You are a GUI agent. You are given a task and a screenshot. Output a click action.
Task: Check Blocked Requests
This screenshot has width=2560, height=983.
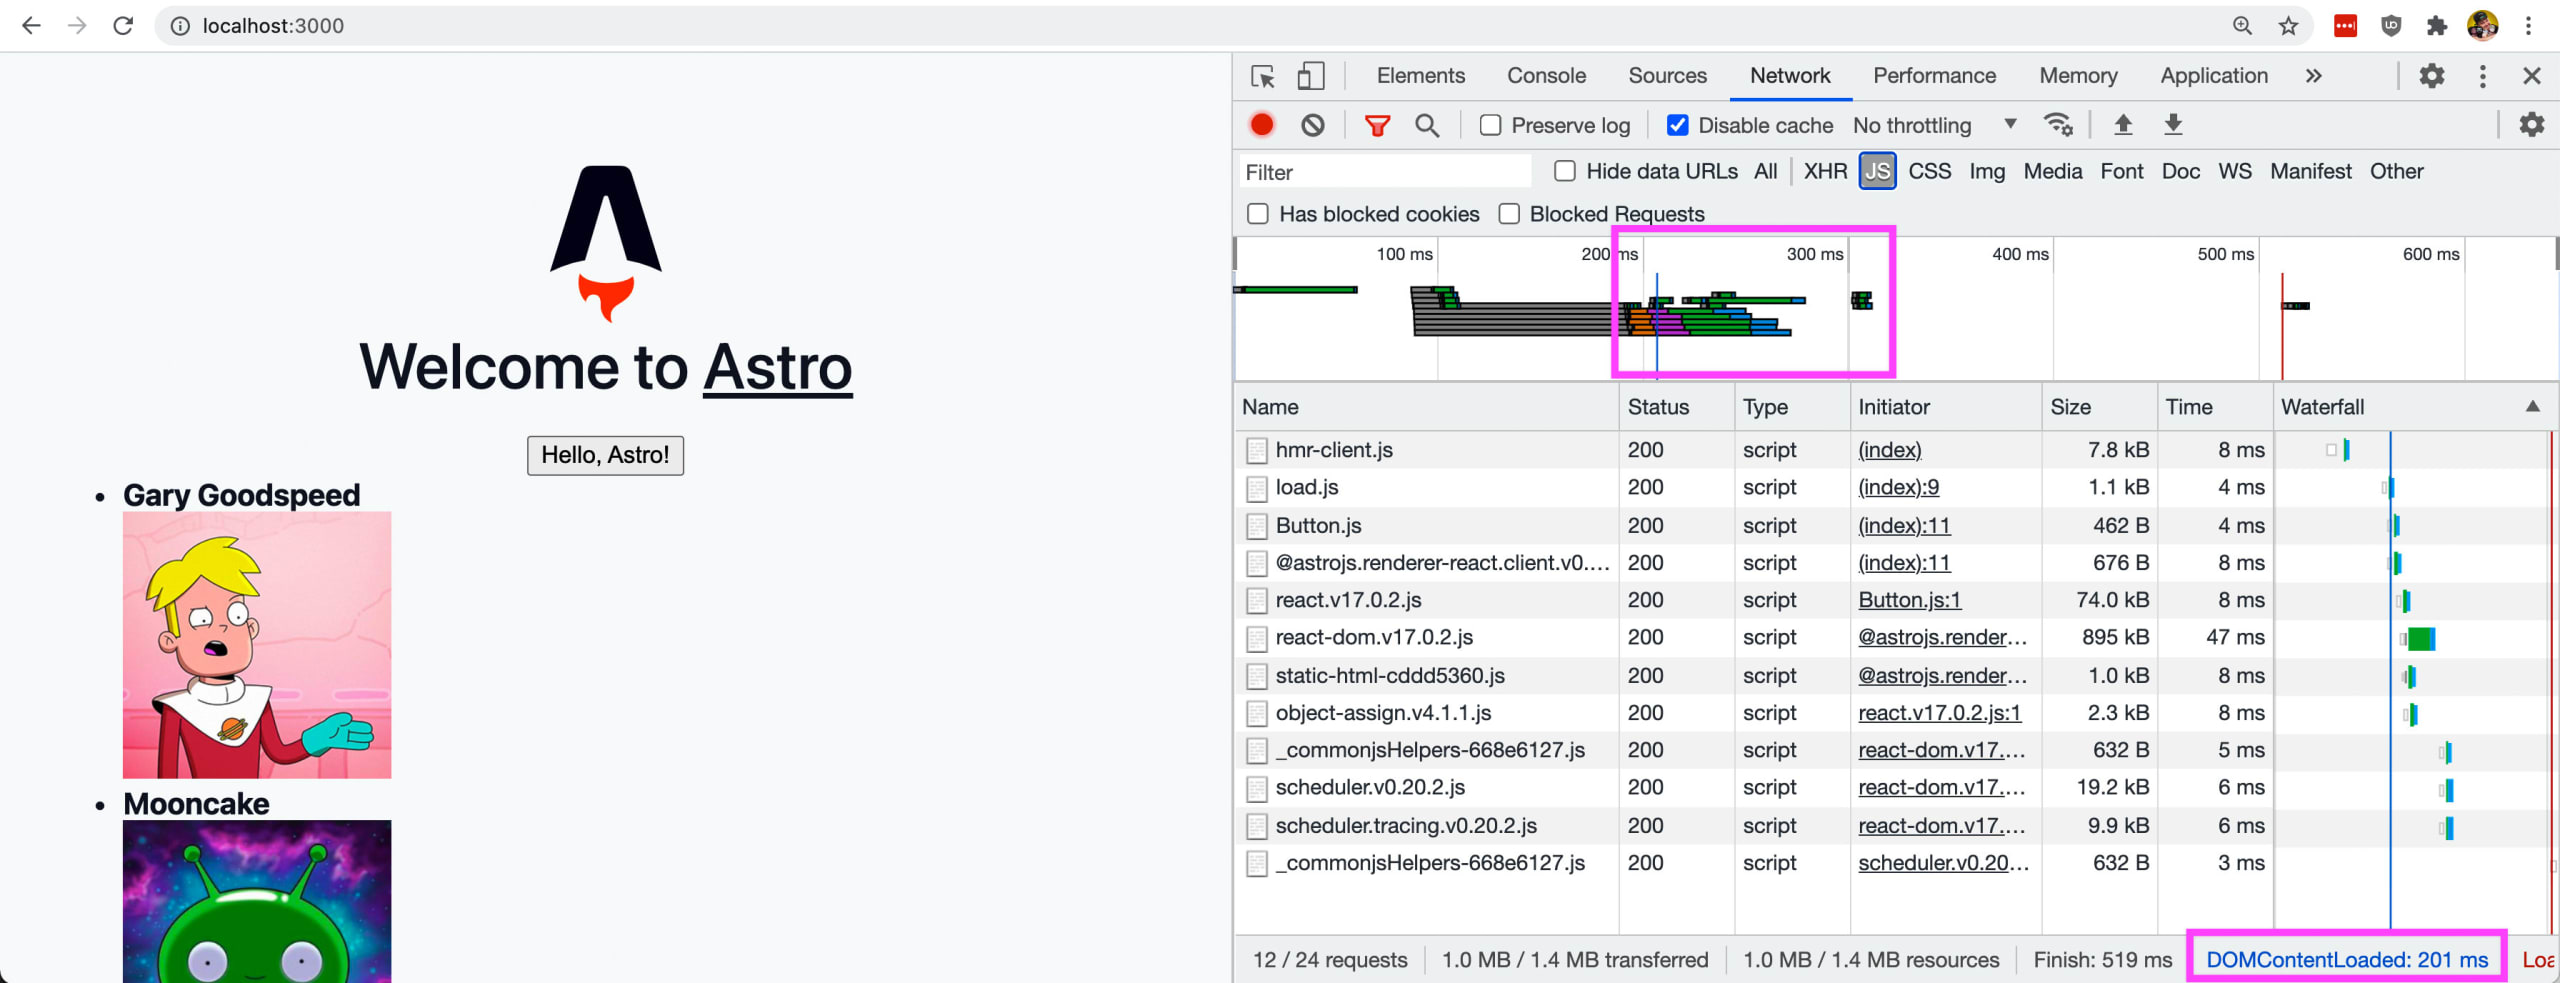[1509, 214]
